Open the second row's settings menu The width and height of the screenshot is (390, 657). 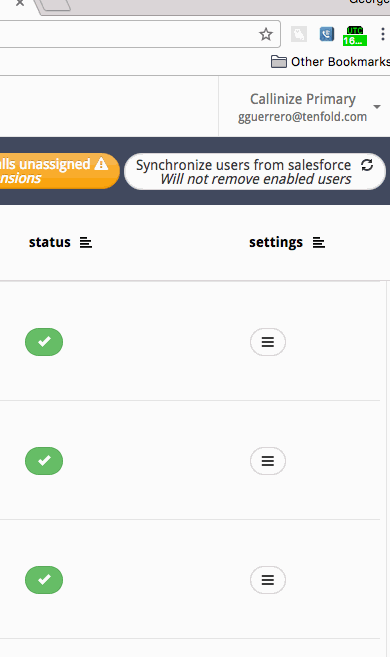point(268,461)
